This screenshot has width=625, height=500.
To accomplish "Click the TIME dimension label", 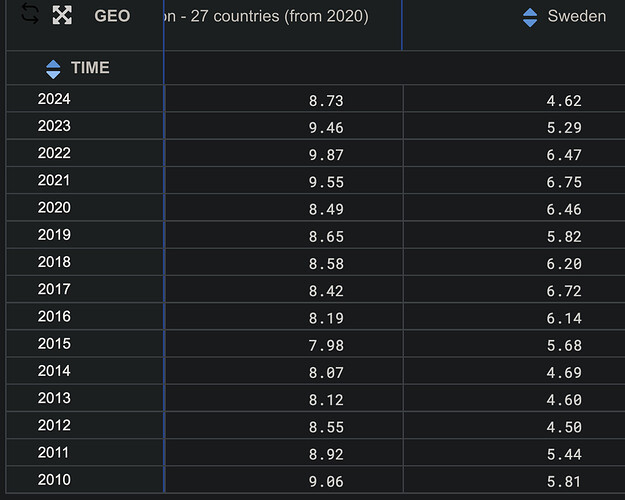I will click(90, 67).
